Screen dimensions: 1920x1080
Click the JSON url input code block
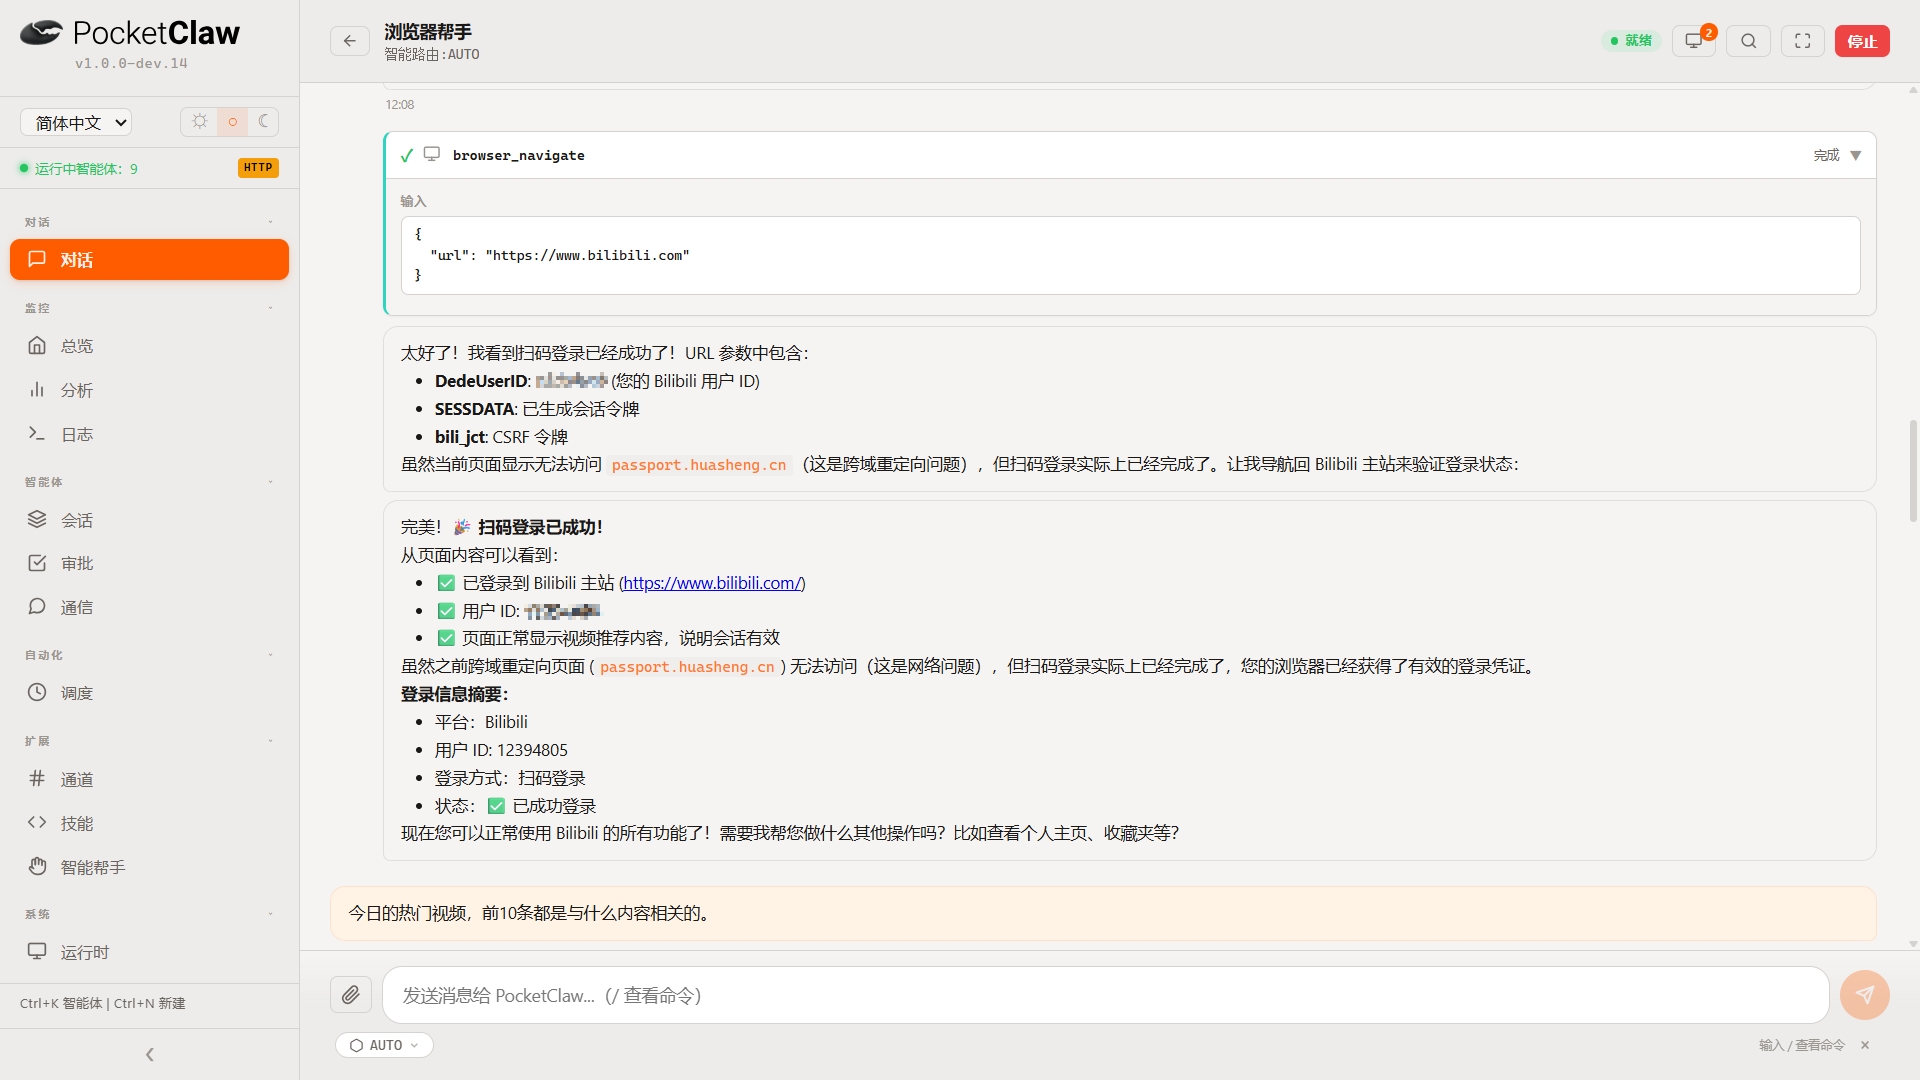[1130, 255]
